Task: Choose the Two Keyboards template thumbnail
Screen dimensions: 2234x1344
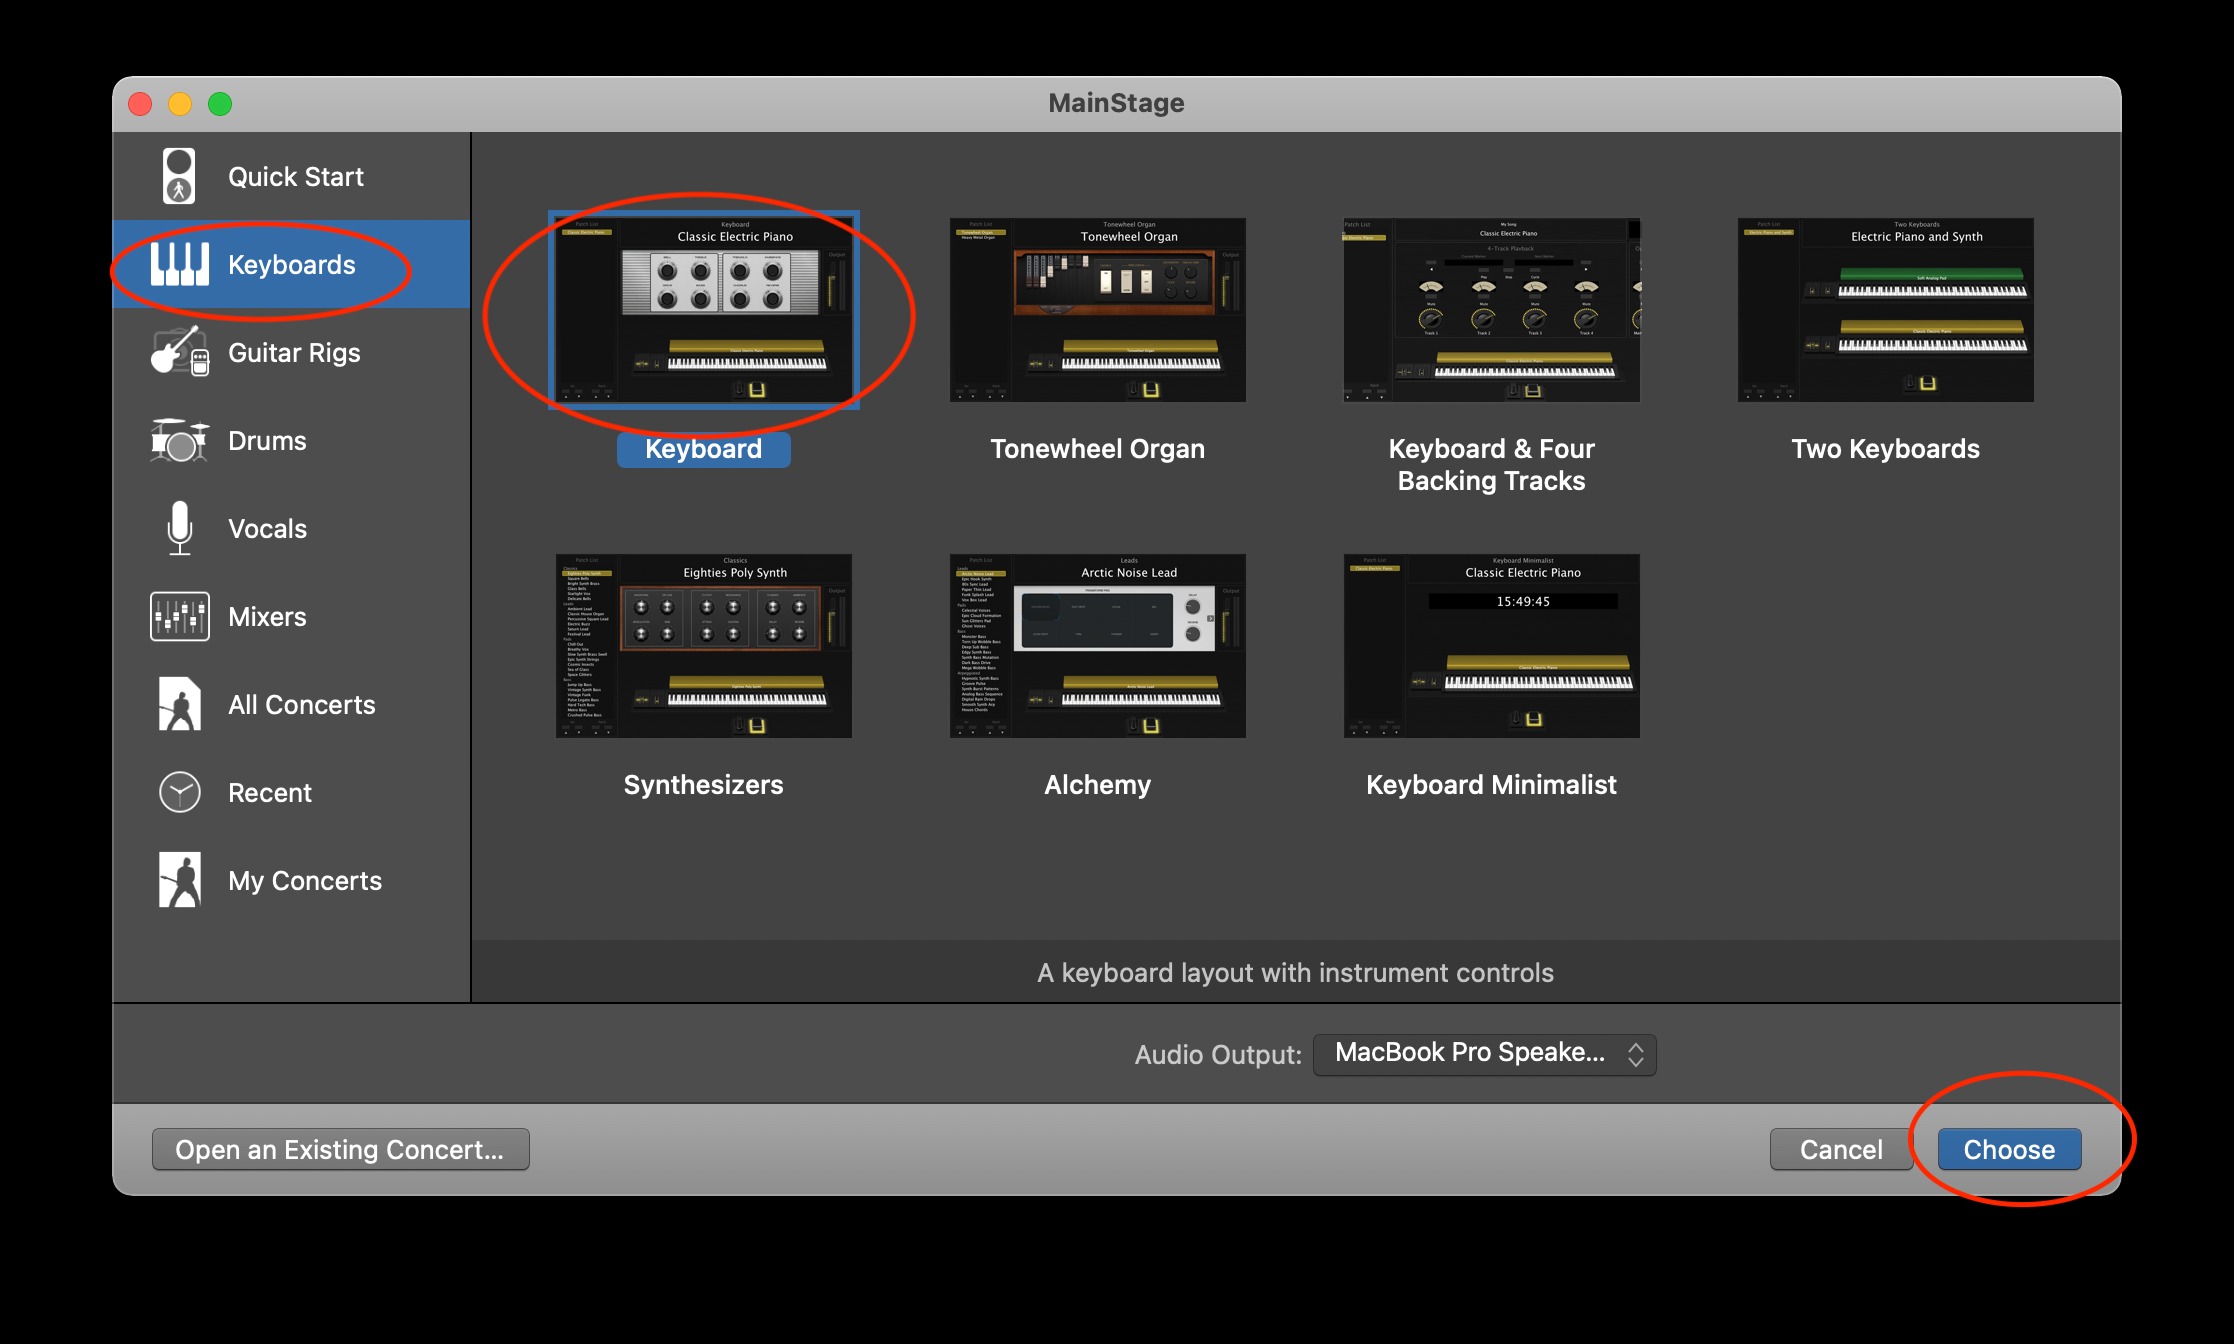Action: coord(1885,310)
